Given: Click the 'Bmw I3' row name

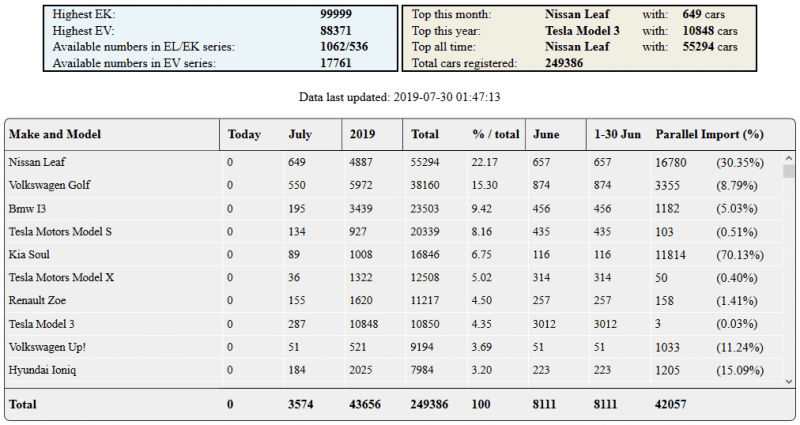Looking at the screenshot, I should click(x=27, y=209).
